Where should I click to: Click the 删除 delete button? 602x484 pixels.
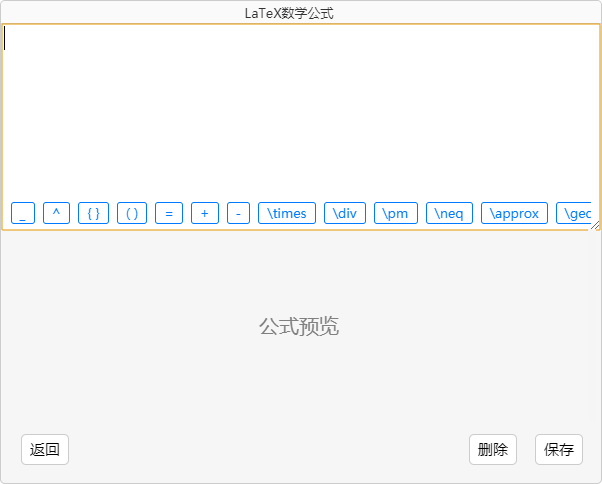pos(493,449)
